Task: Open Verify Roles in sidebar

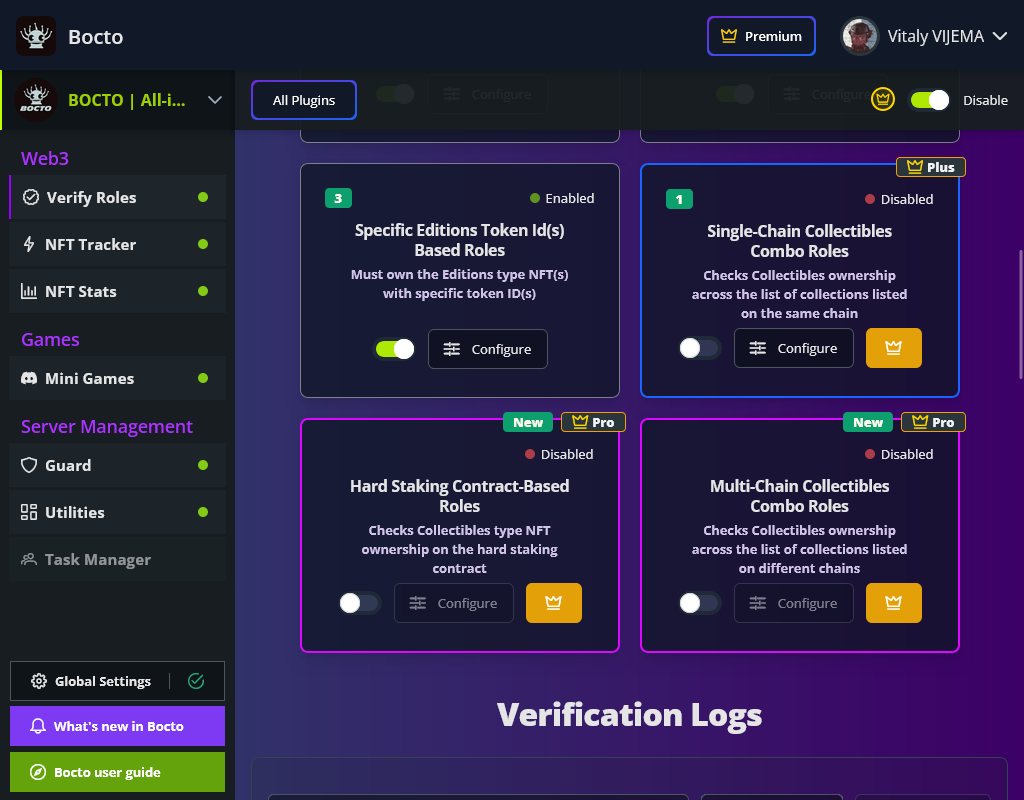Action: tap(118, 197)
